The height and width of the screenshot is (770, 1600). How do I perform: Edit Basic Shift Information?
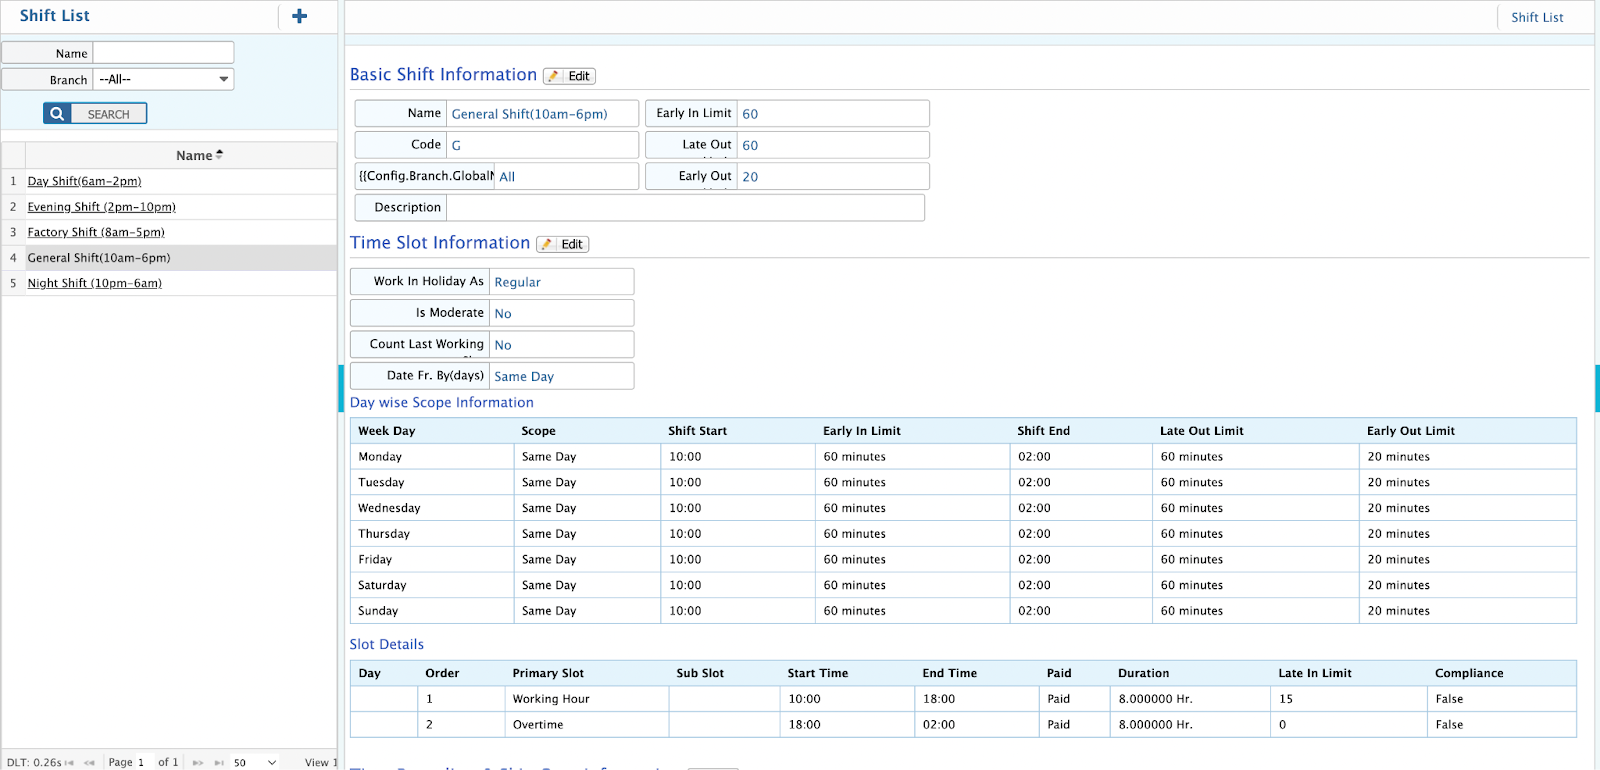click(x=569, y=76)
